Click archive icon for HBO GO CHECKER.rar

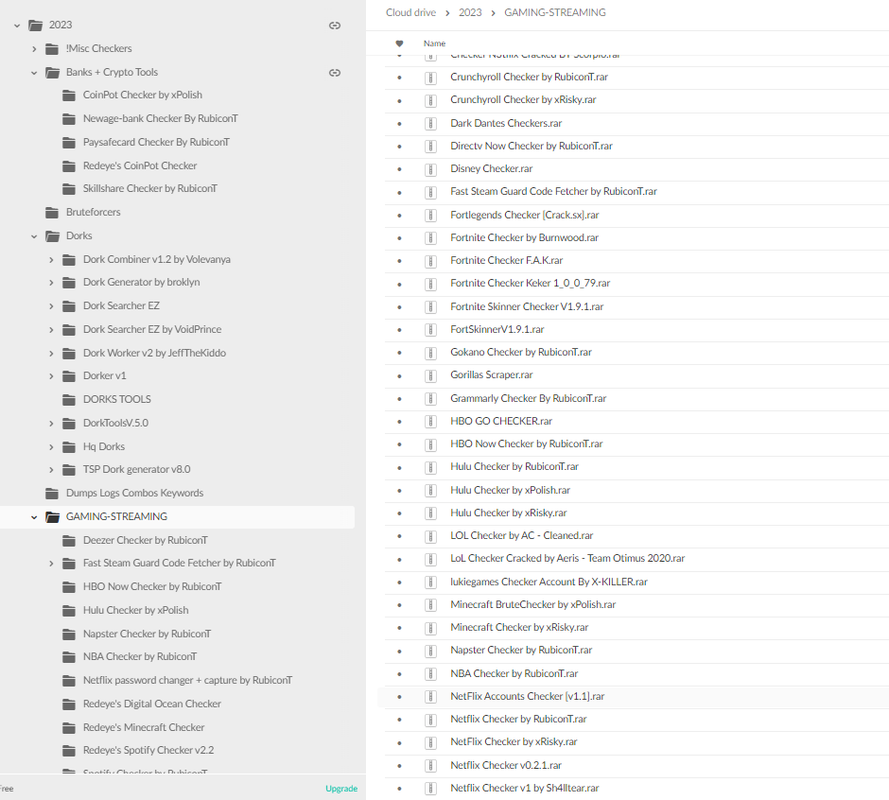tap(430, 421)
